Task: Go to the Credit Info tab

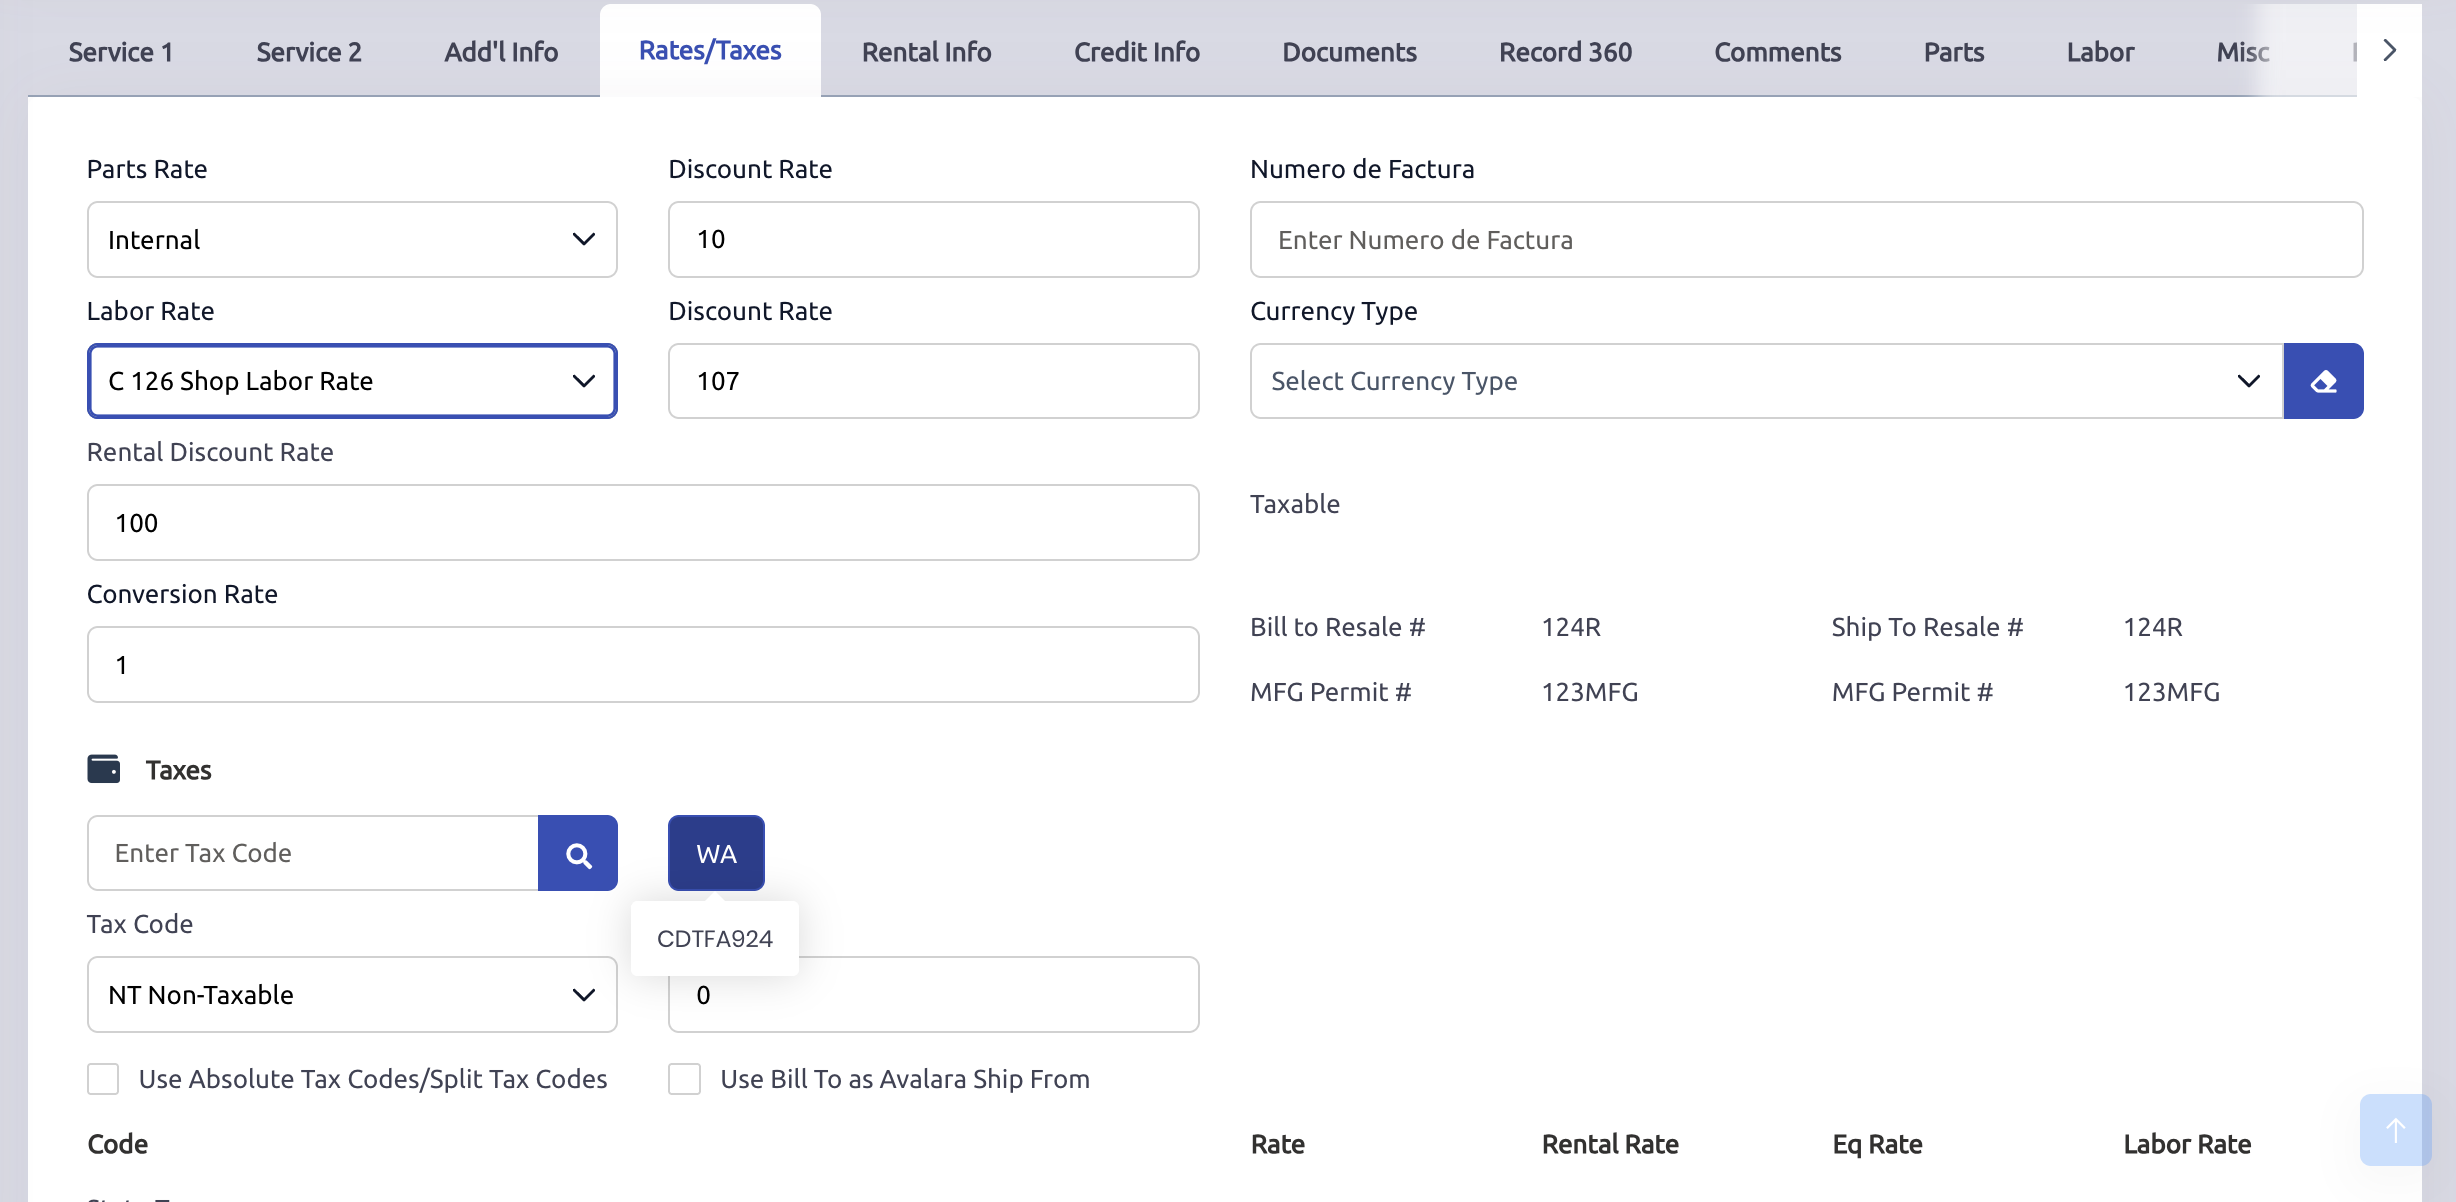Action: pos(1136,52)
